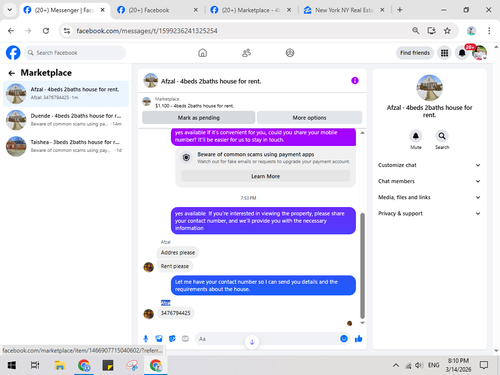Open the $1,100 listing link under Marketplace
500x375 pixels.
(194, 106)
